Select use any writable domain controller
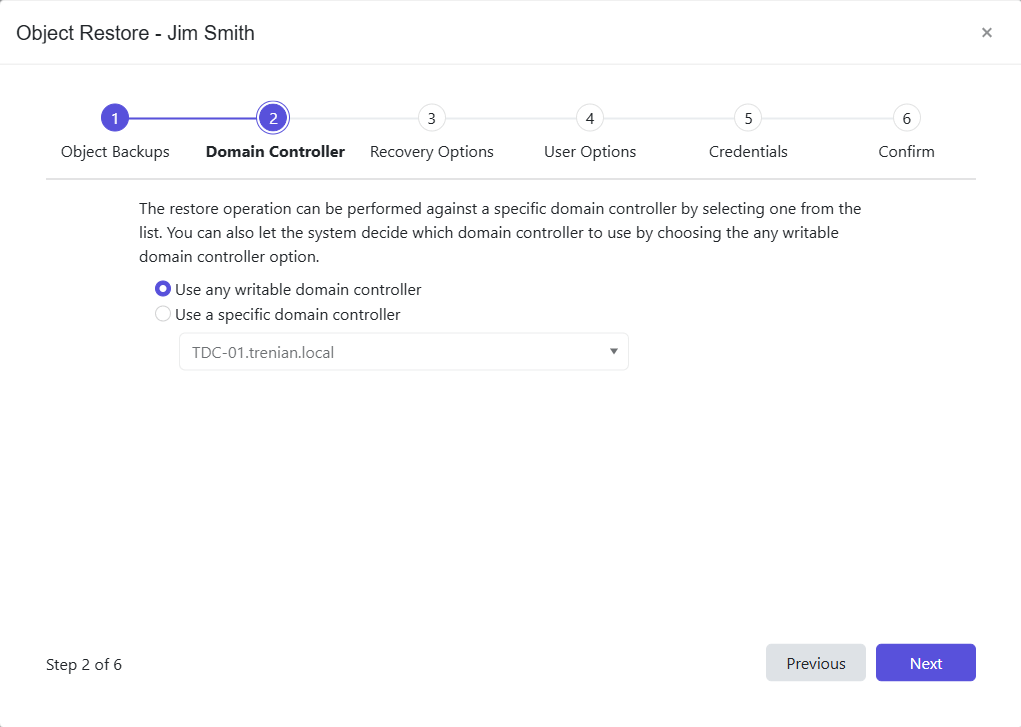 click(162, 289)
